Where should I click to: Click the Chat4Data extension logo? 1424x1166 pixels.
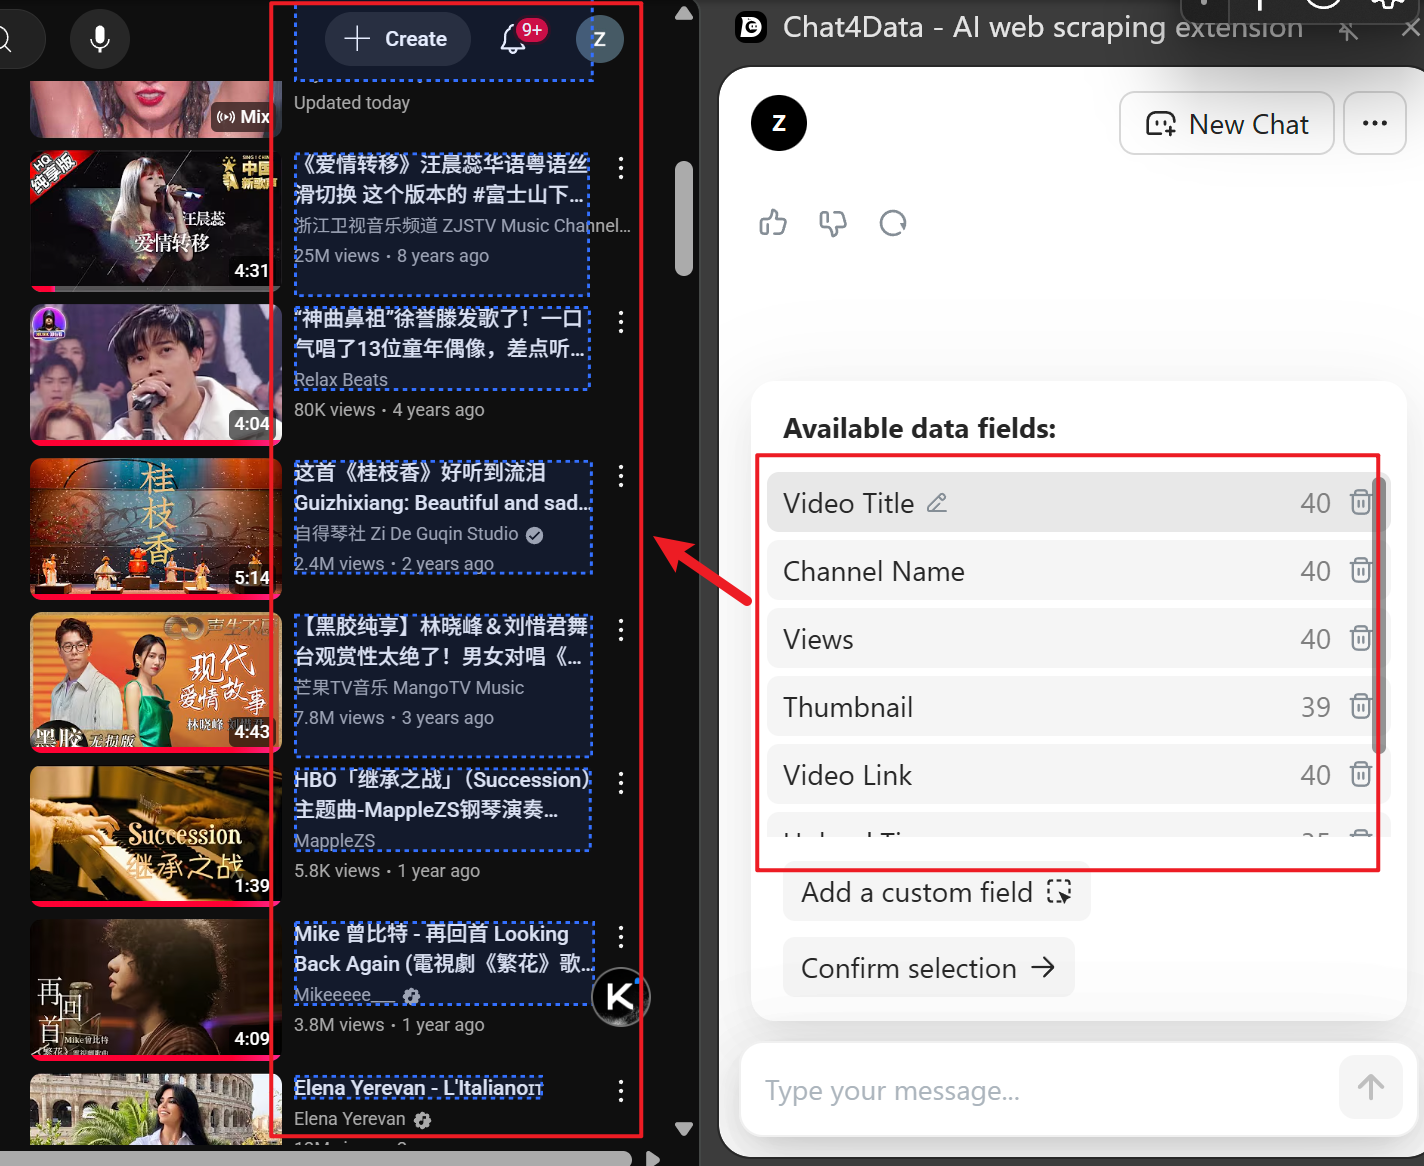[751, 27]
